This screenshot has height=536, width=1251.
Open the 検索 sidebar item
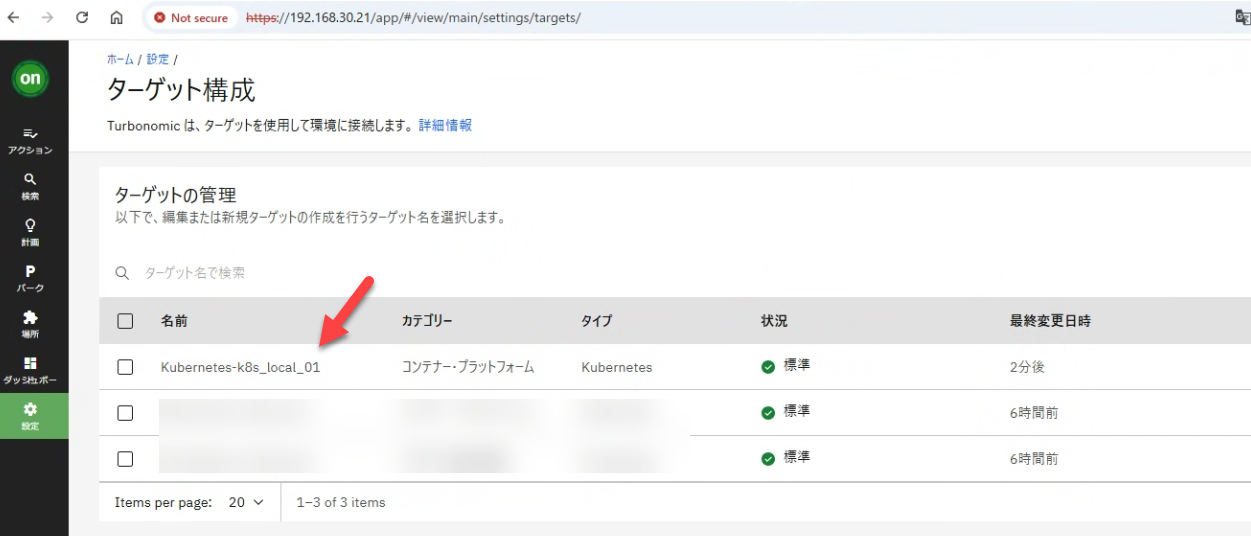(x=30, y=186)
